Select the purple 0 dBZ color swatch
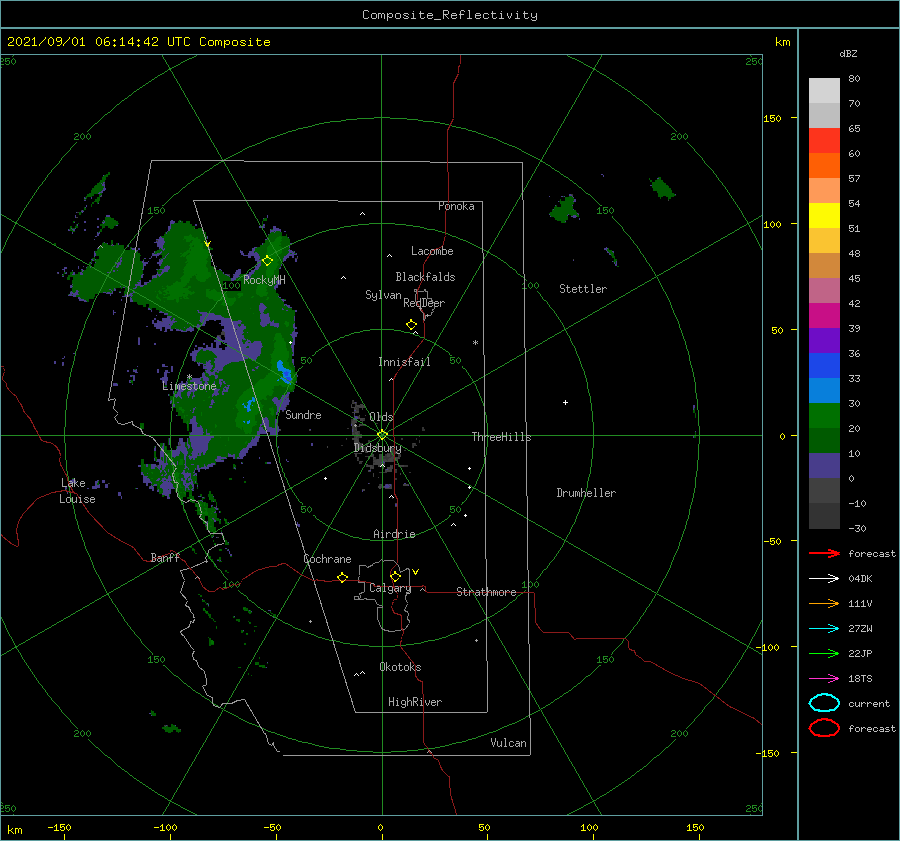The image size is (900, 841). (x=824, y=466)
